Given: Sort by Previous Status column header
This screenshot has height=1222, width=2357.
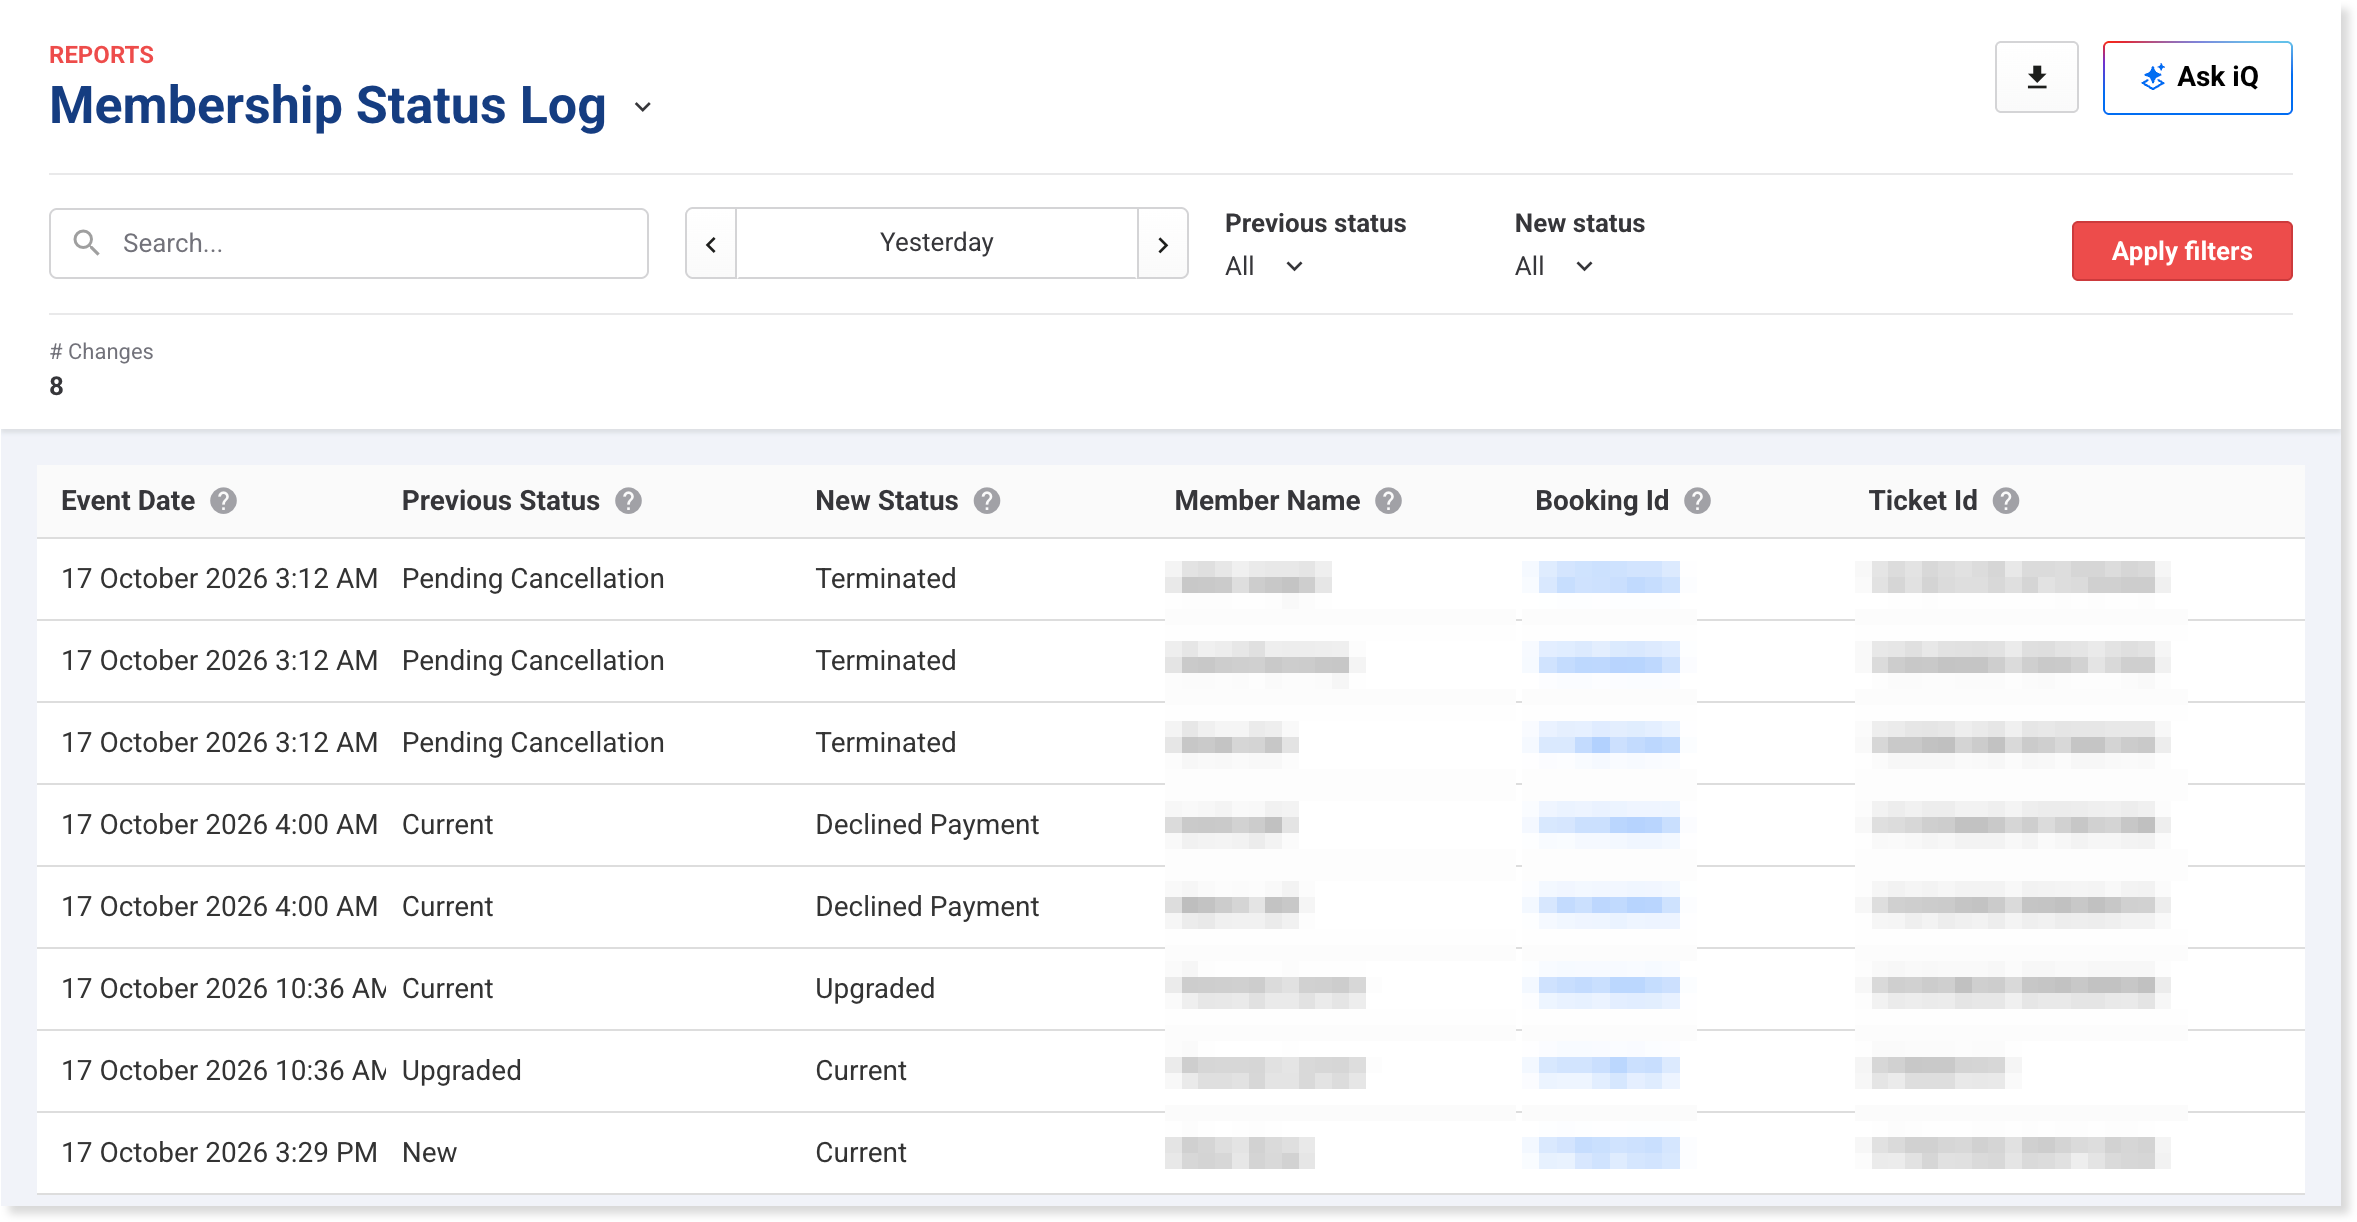Looking at the screenshot, I should (501, 501).
